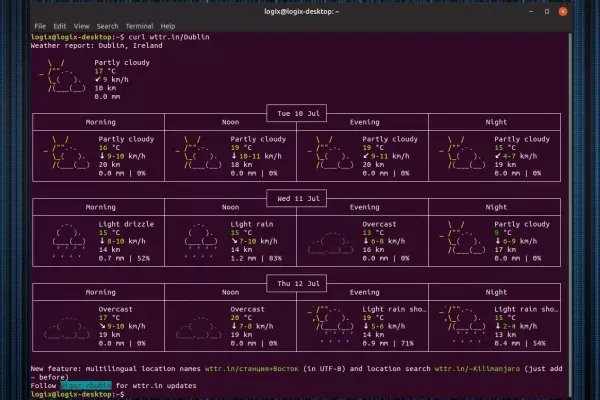The width and height of the screenshot is (600, 400).
Task: Click the 'Tue 10 Jul' date header
Action: pyautogui.click(x=298, y=113)
